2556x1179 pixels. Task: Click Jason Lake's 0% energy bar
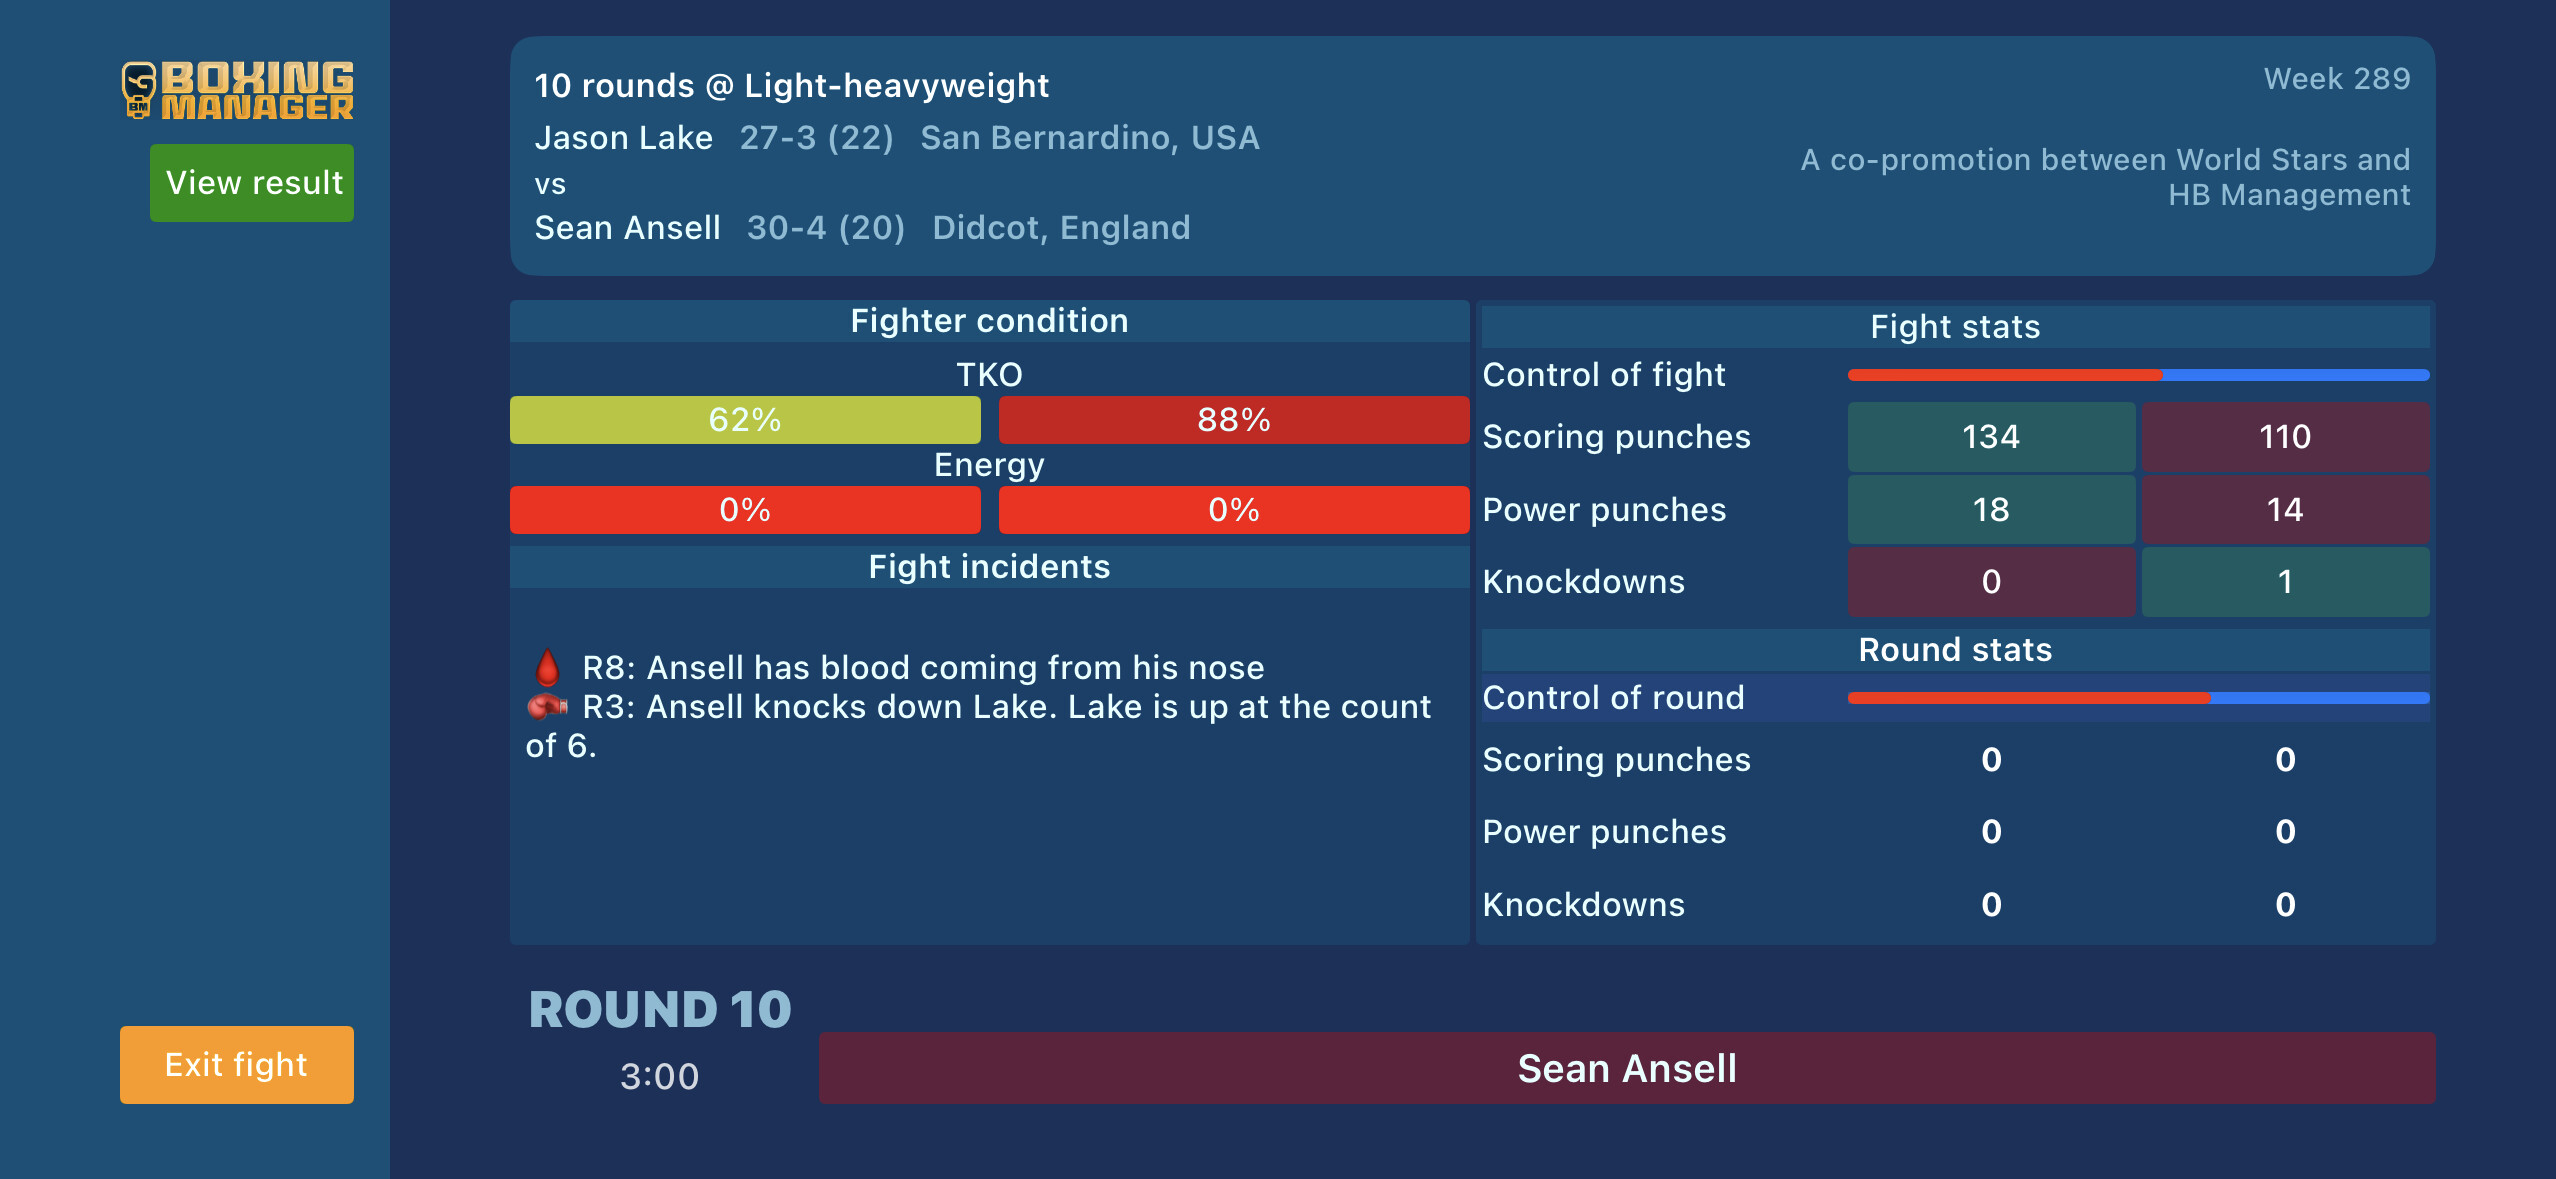745,510
